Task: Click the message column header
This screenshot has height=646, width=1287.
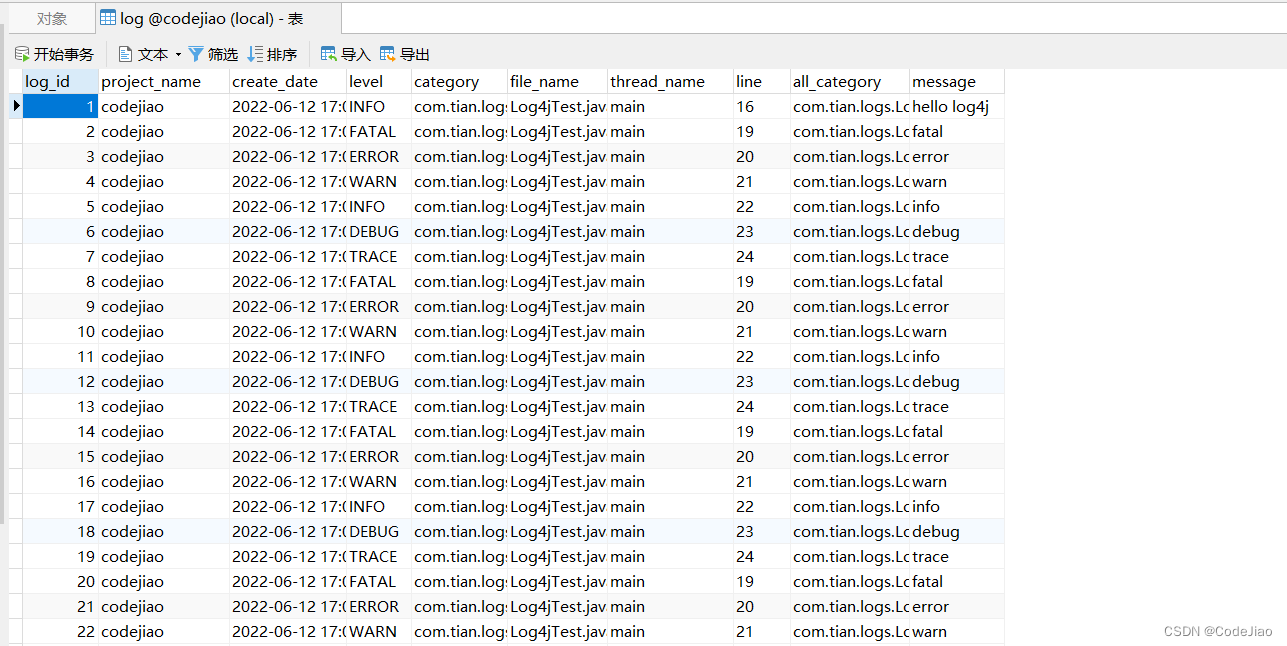Action: pyautogui.click(x=957, y=82)
